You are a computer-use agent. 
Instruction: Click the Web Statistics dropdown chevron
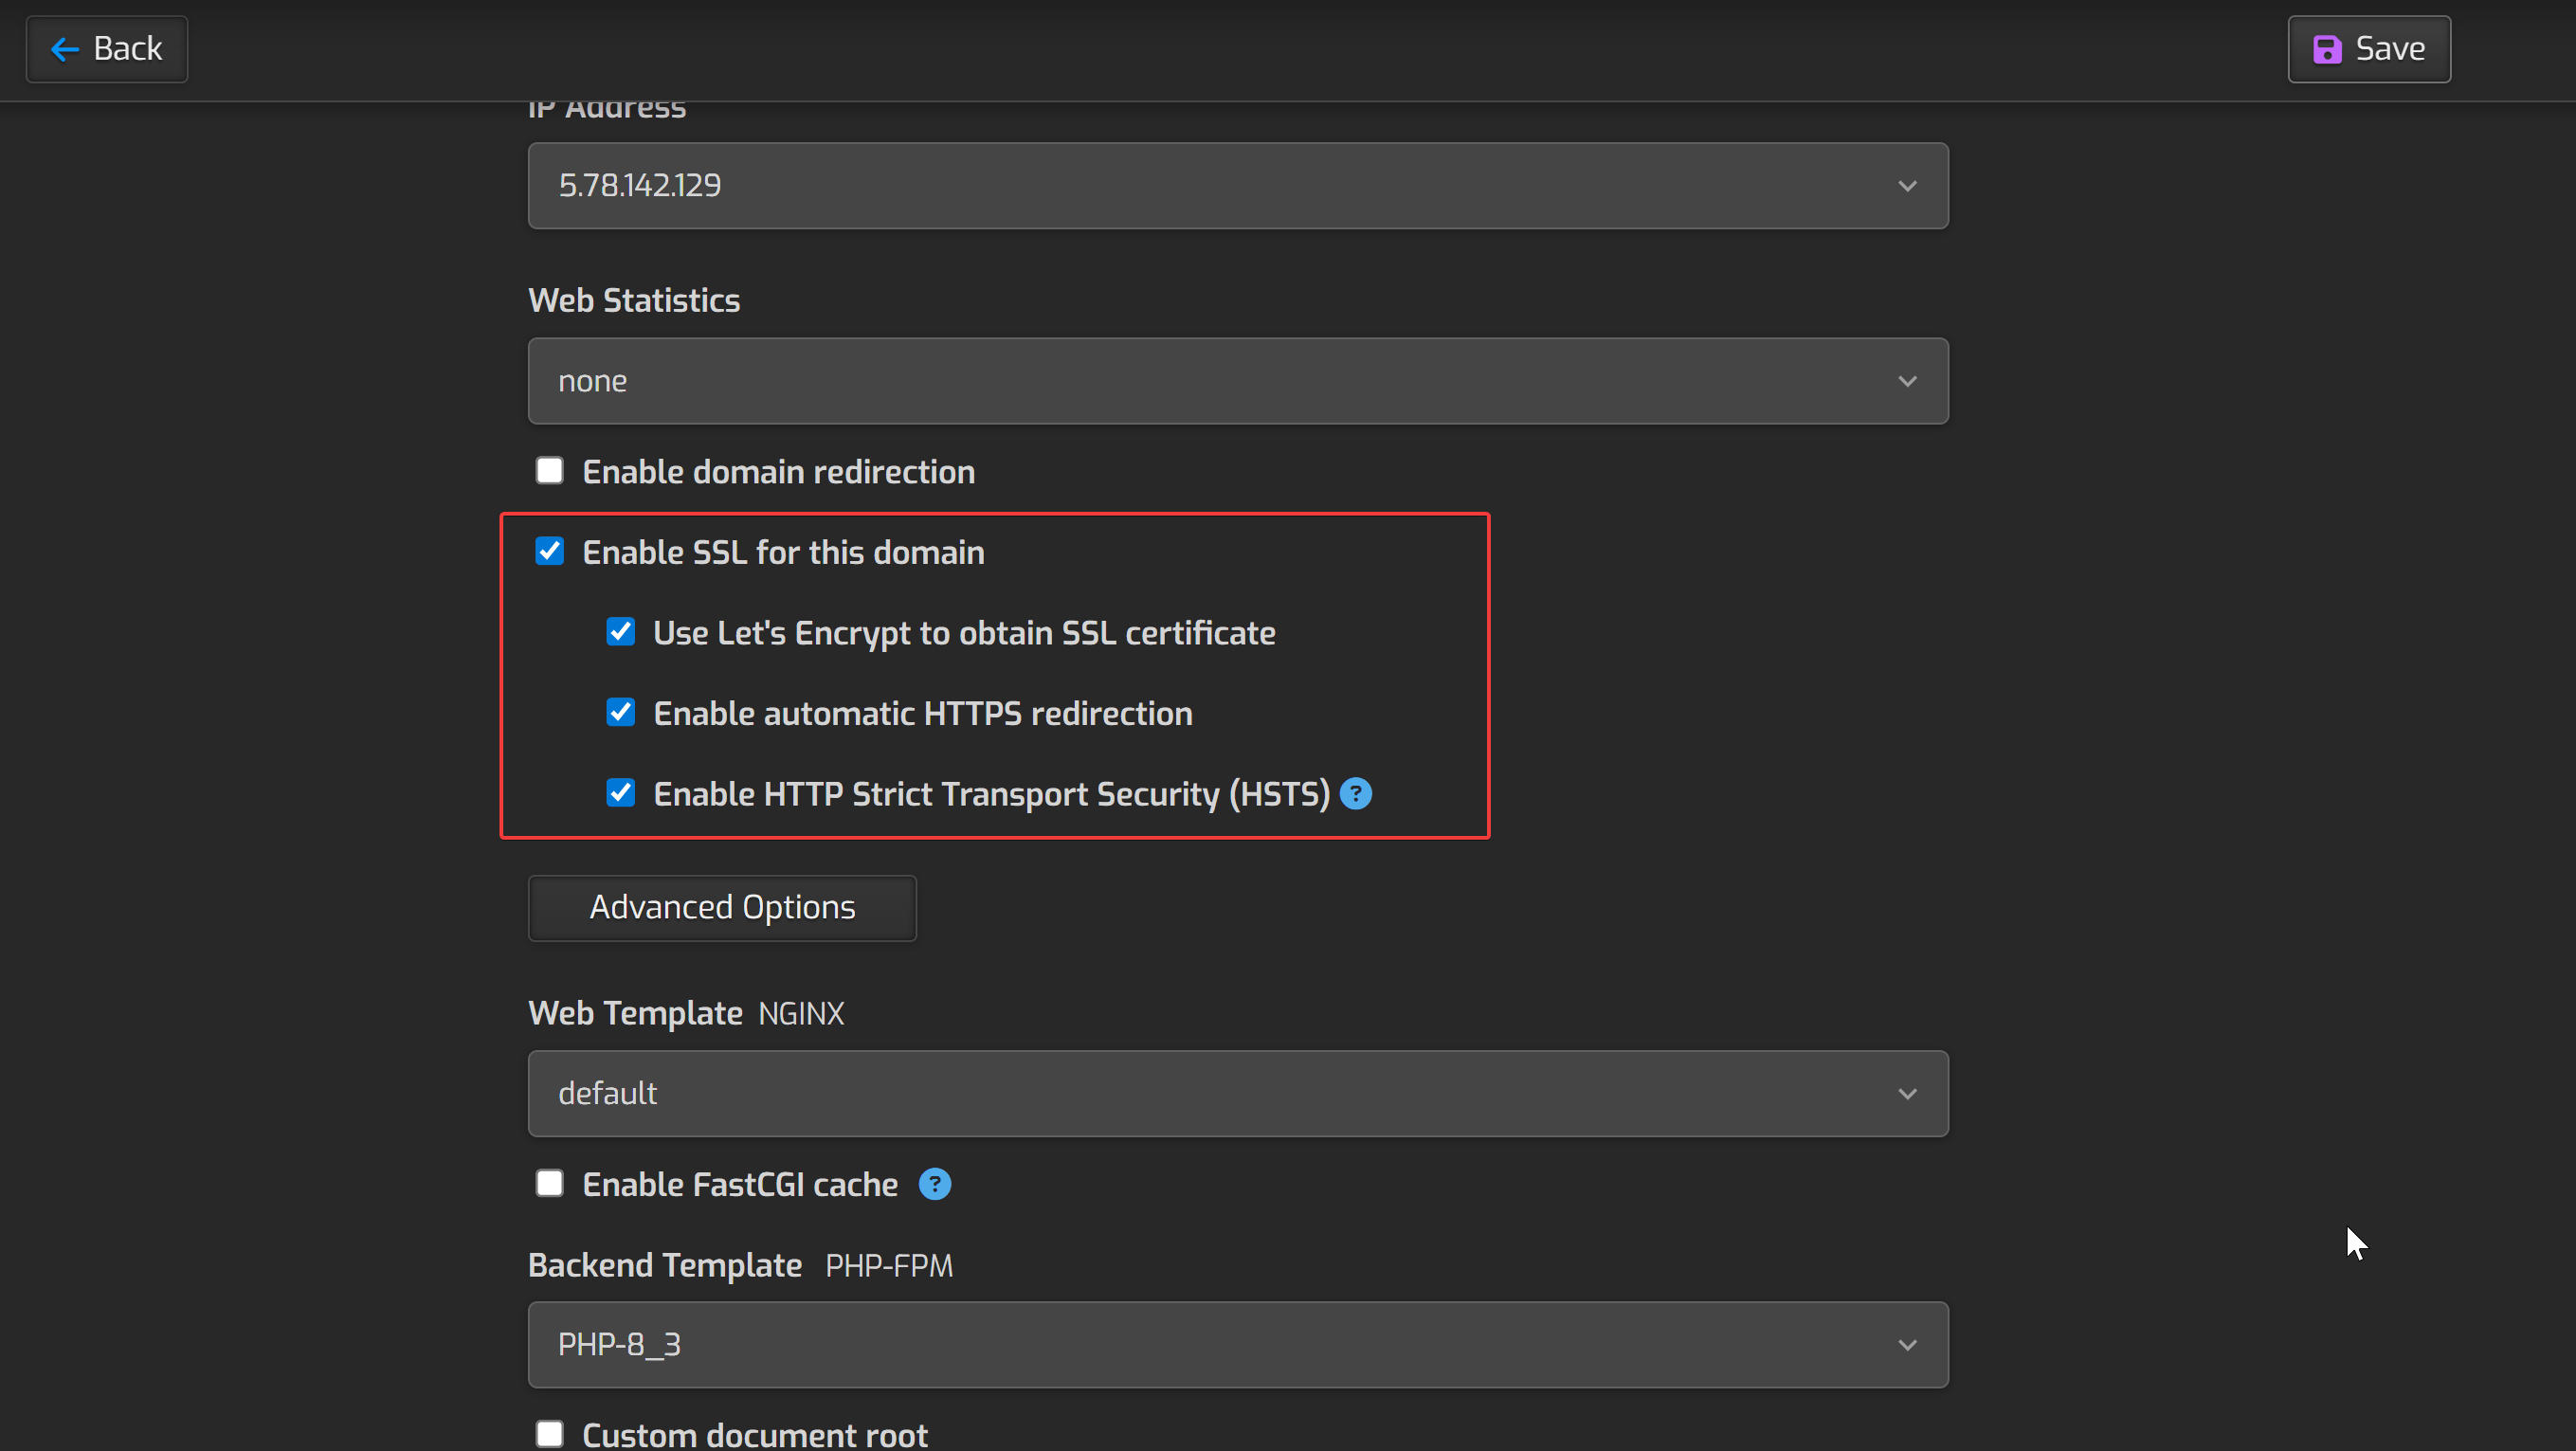tap(1907, 381)
